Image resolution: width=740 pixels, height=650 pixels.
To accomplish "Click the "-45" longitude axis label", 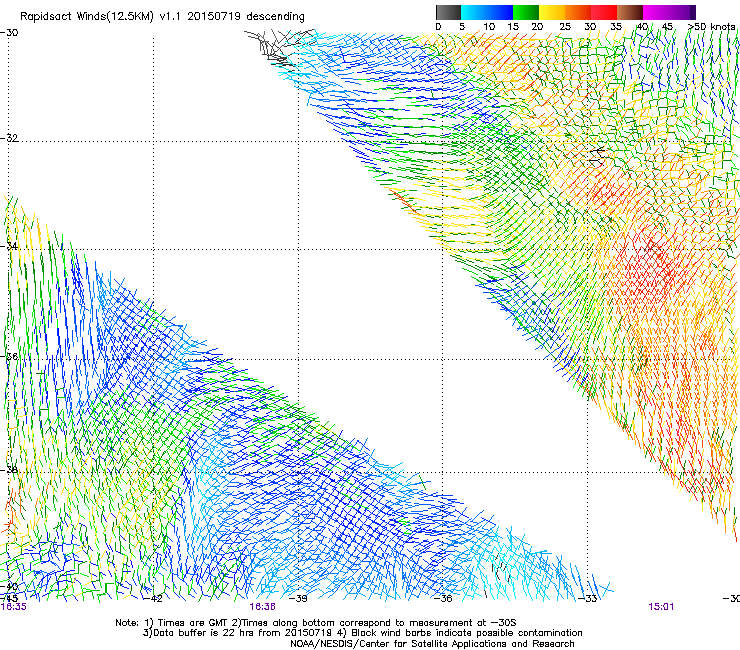I will click(x=9, y=599).
